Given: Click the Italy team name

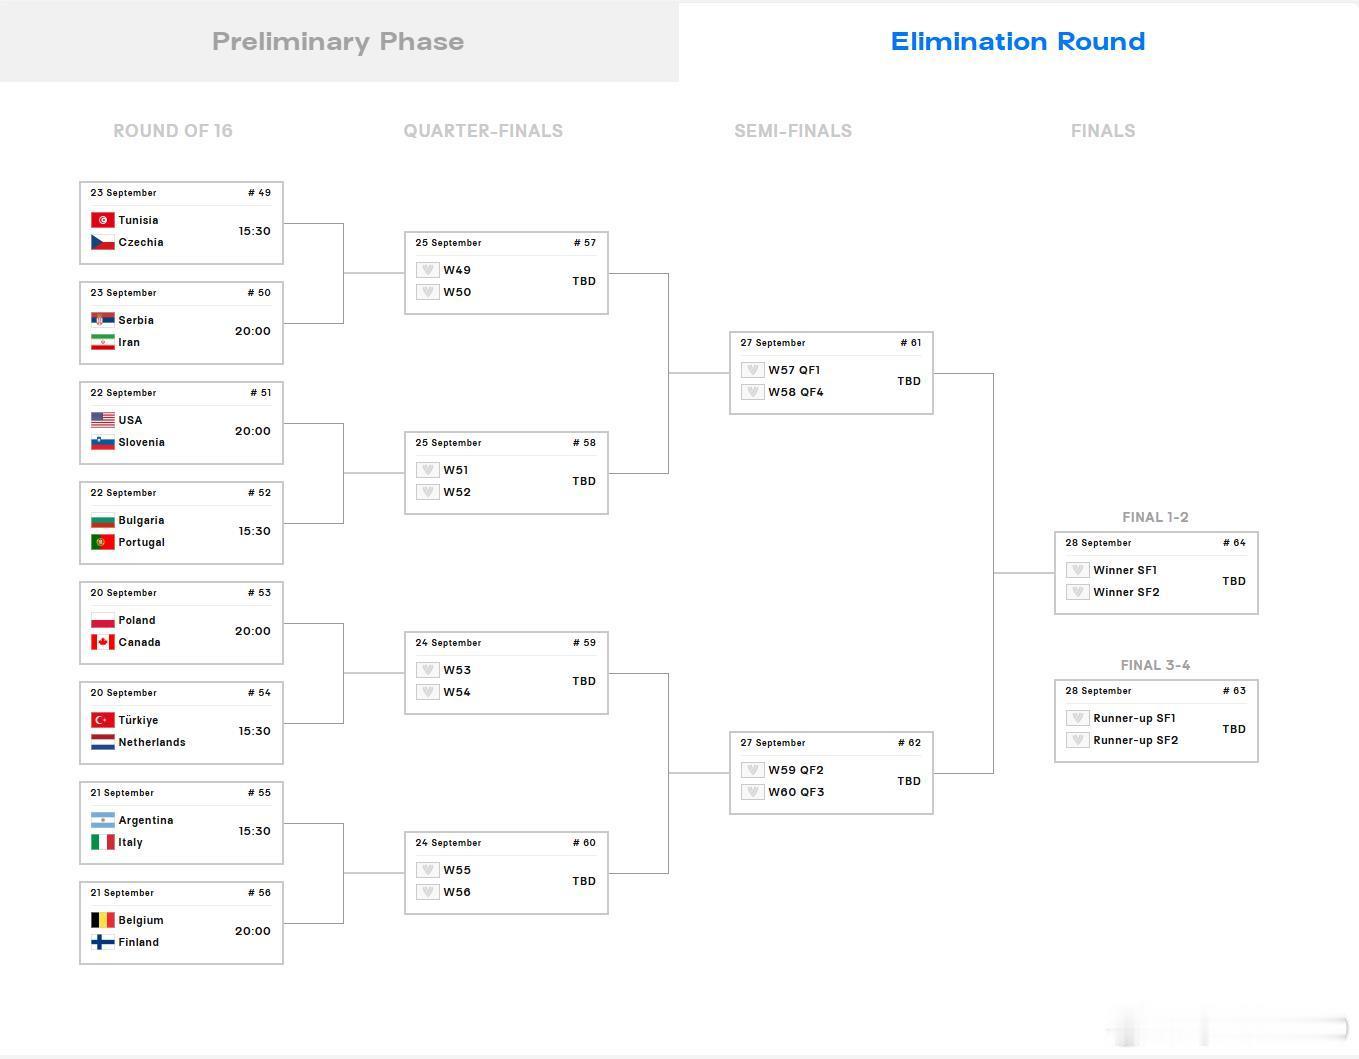Looking at the screenshot, I should click(x=131, y=842).
